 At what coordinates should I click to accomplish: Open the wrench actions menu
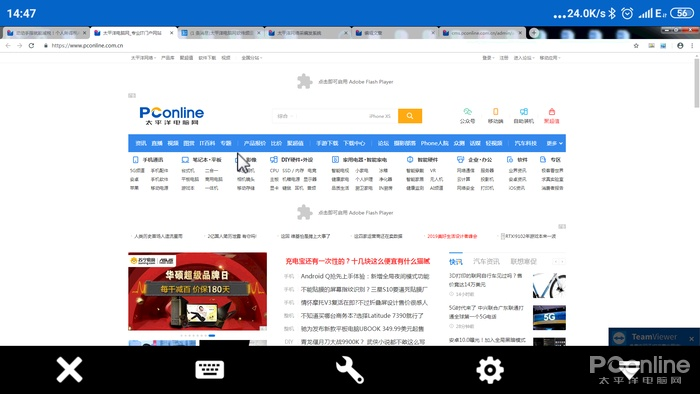click(350, 370)
